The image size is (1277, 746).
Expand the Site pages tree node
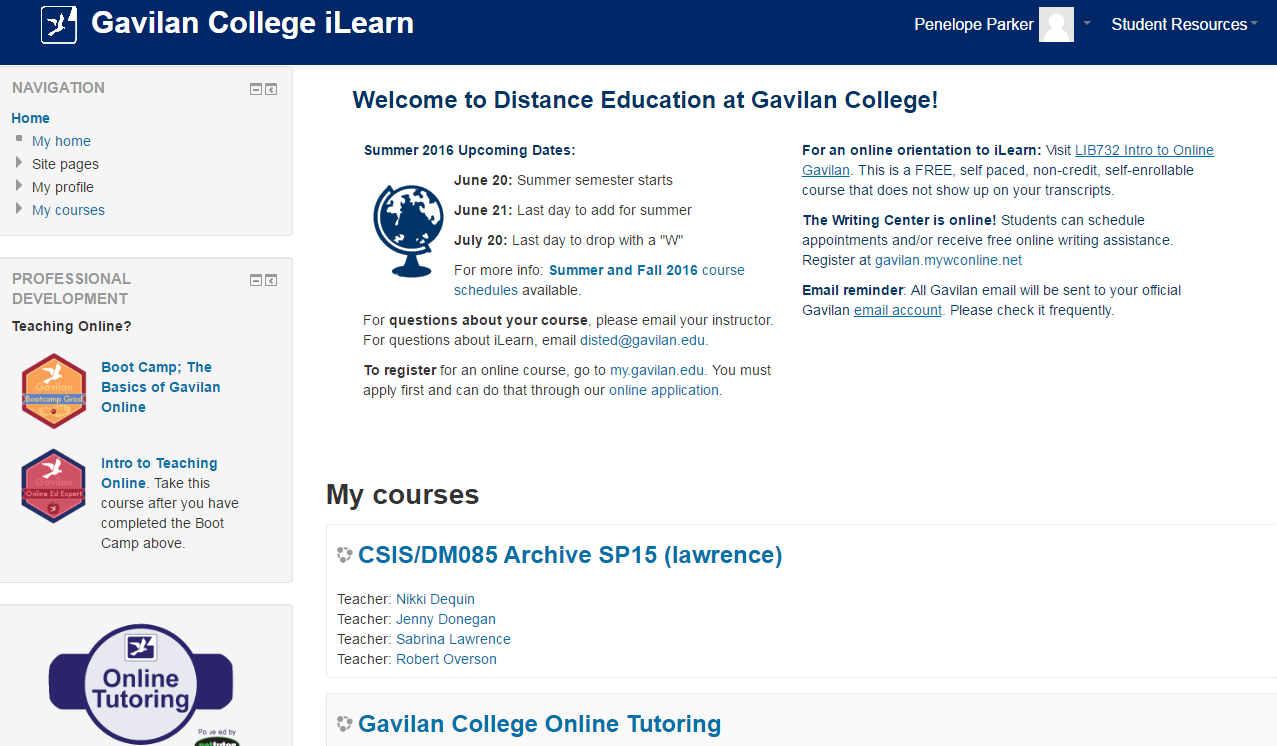click(x=19, y=163)
